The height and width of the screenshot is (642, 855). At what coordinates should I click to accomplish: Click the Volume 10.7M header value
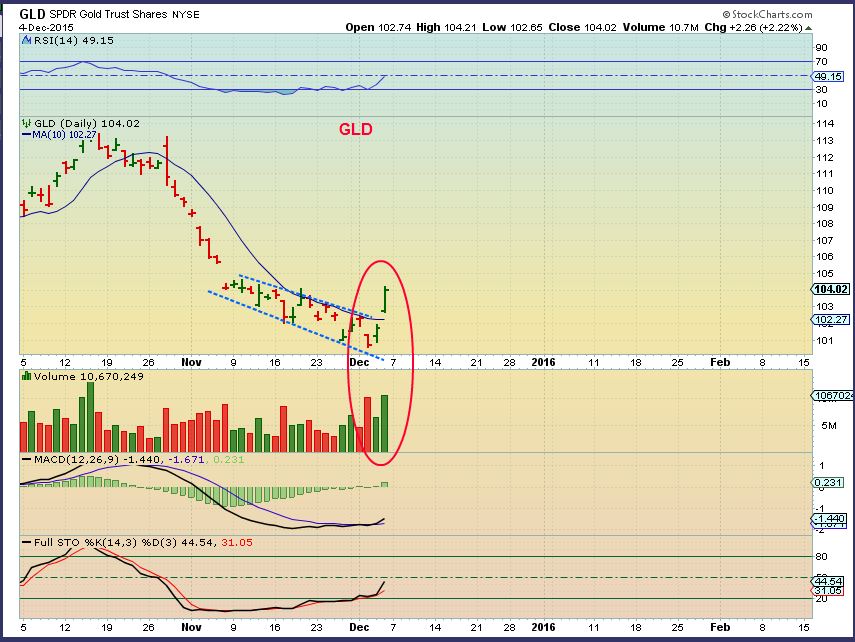coord(660,27)
